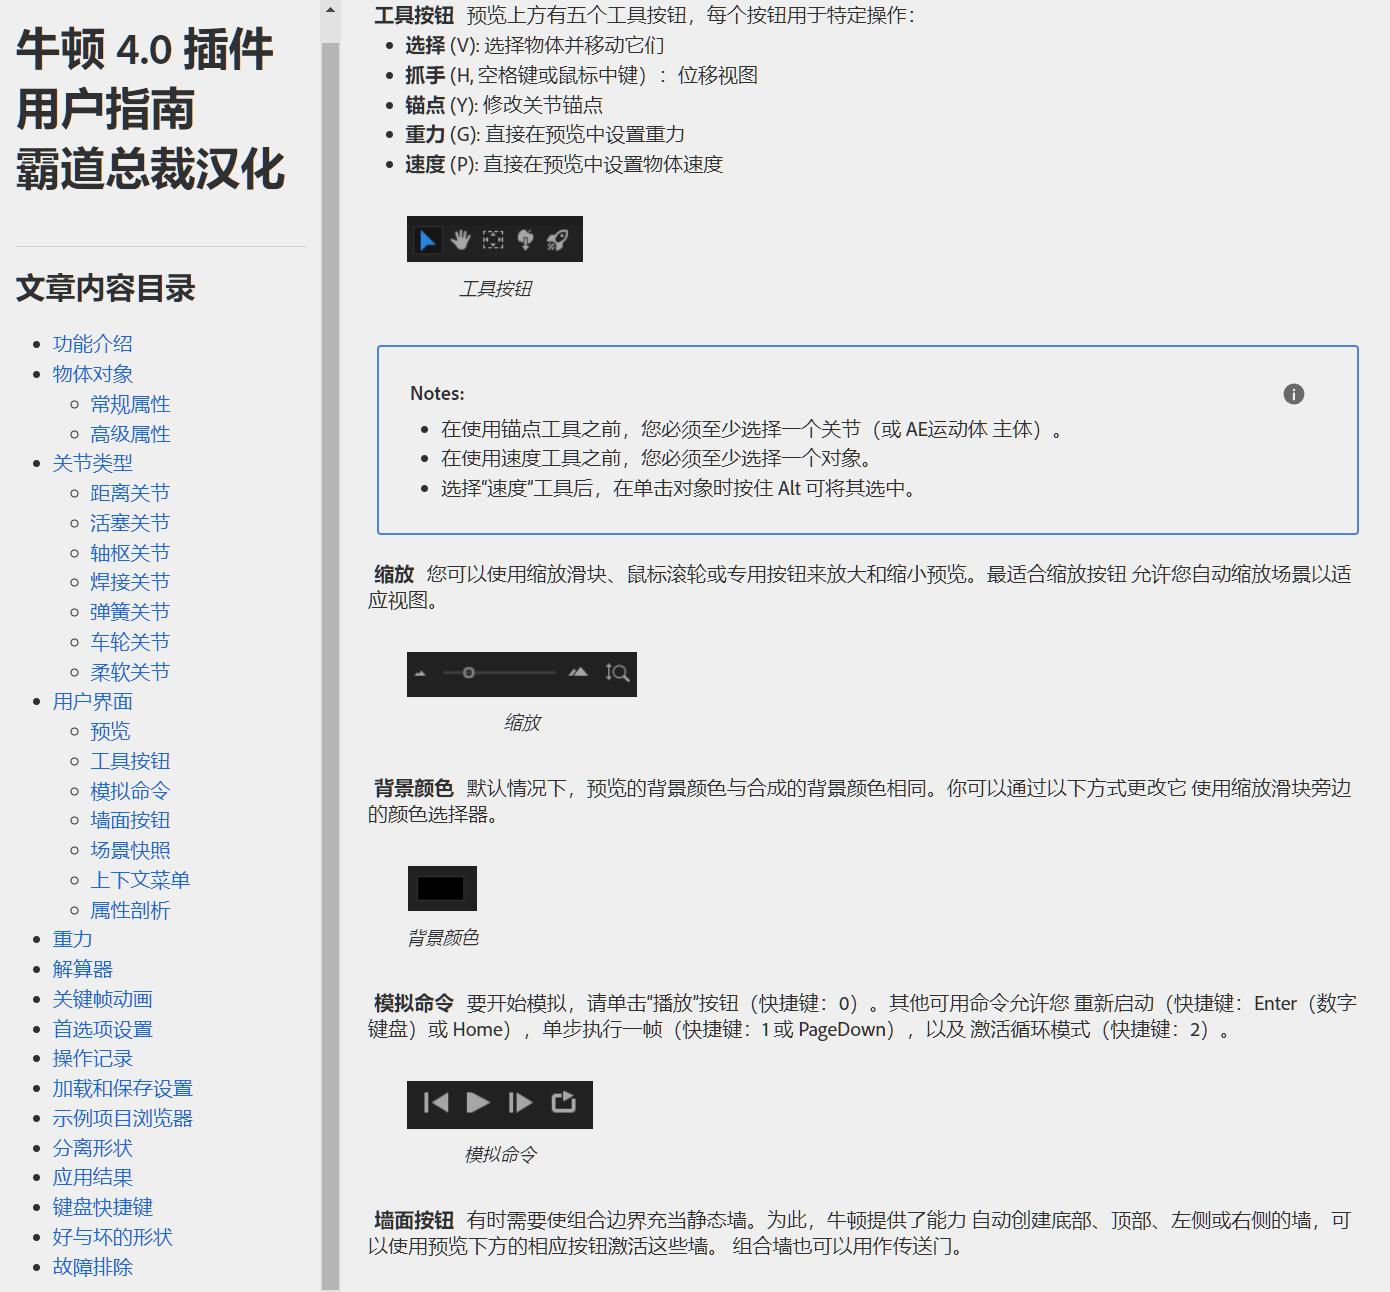The height and width of the screenshot is (1292, 1390).
Task: Open the 场景快照 link
Action: coord(130,850)
